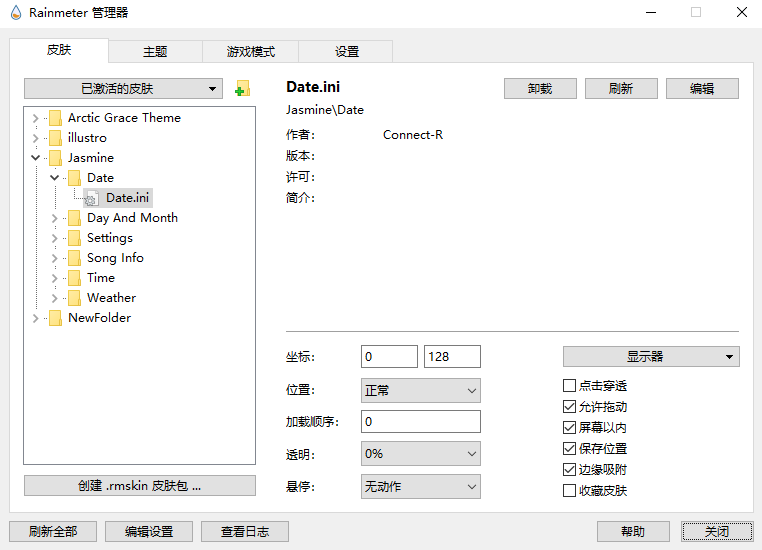Switch to the 主题 tab
762x550 pixels.
(x=155, y=52)
